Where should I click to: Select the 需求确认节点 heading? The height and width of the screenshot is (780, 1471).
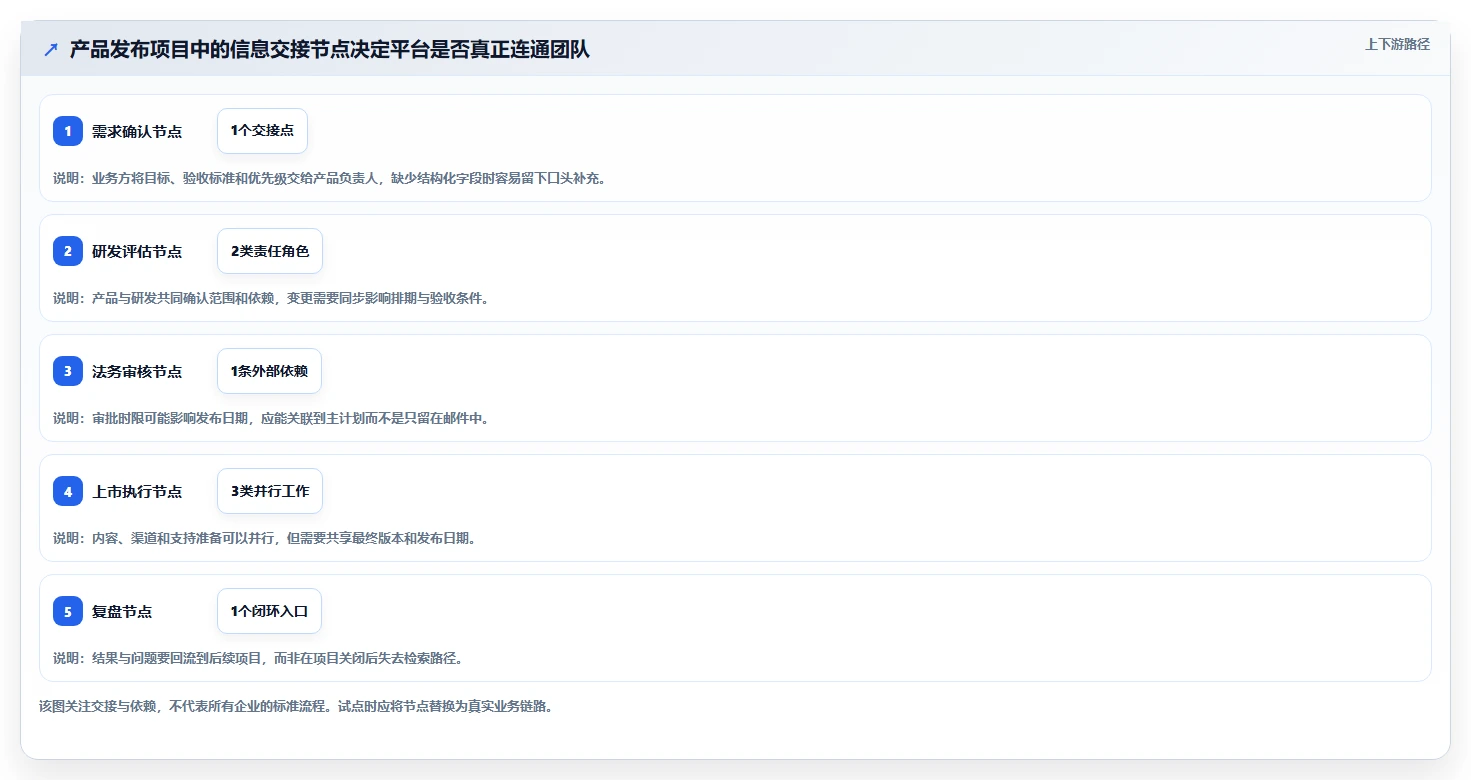click(137, 131)
